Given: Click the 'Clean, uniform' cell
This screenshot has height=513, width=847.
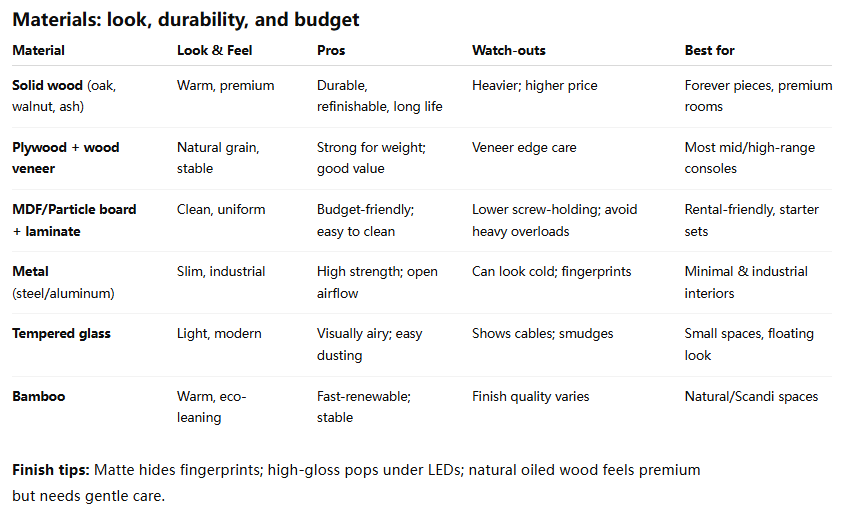Looking at the screenshot, I should (x=221, y=210).
